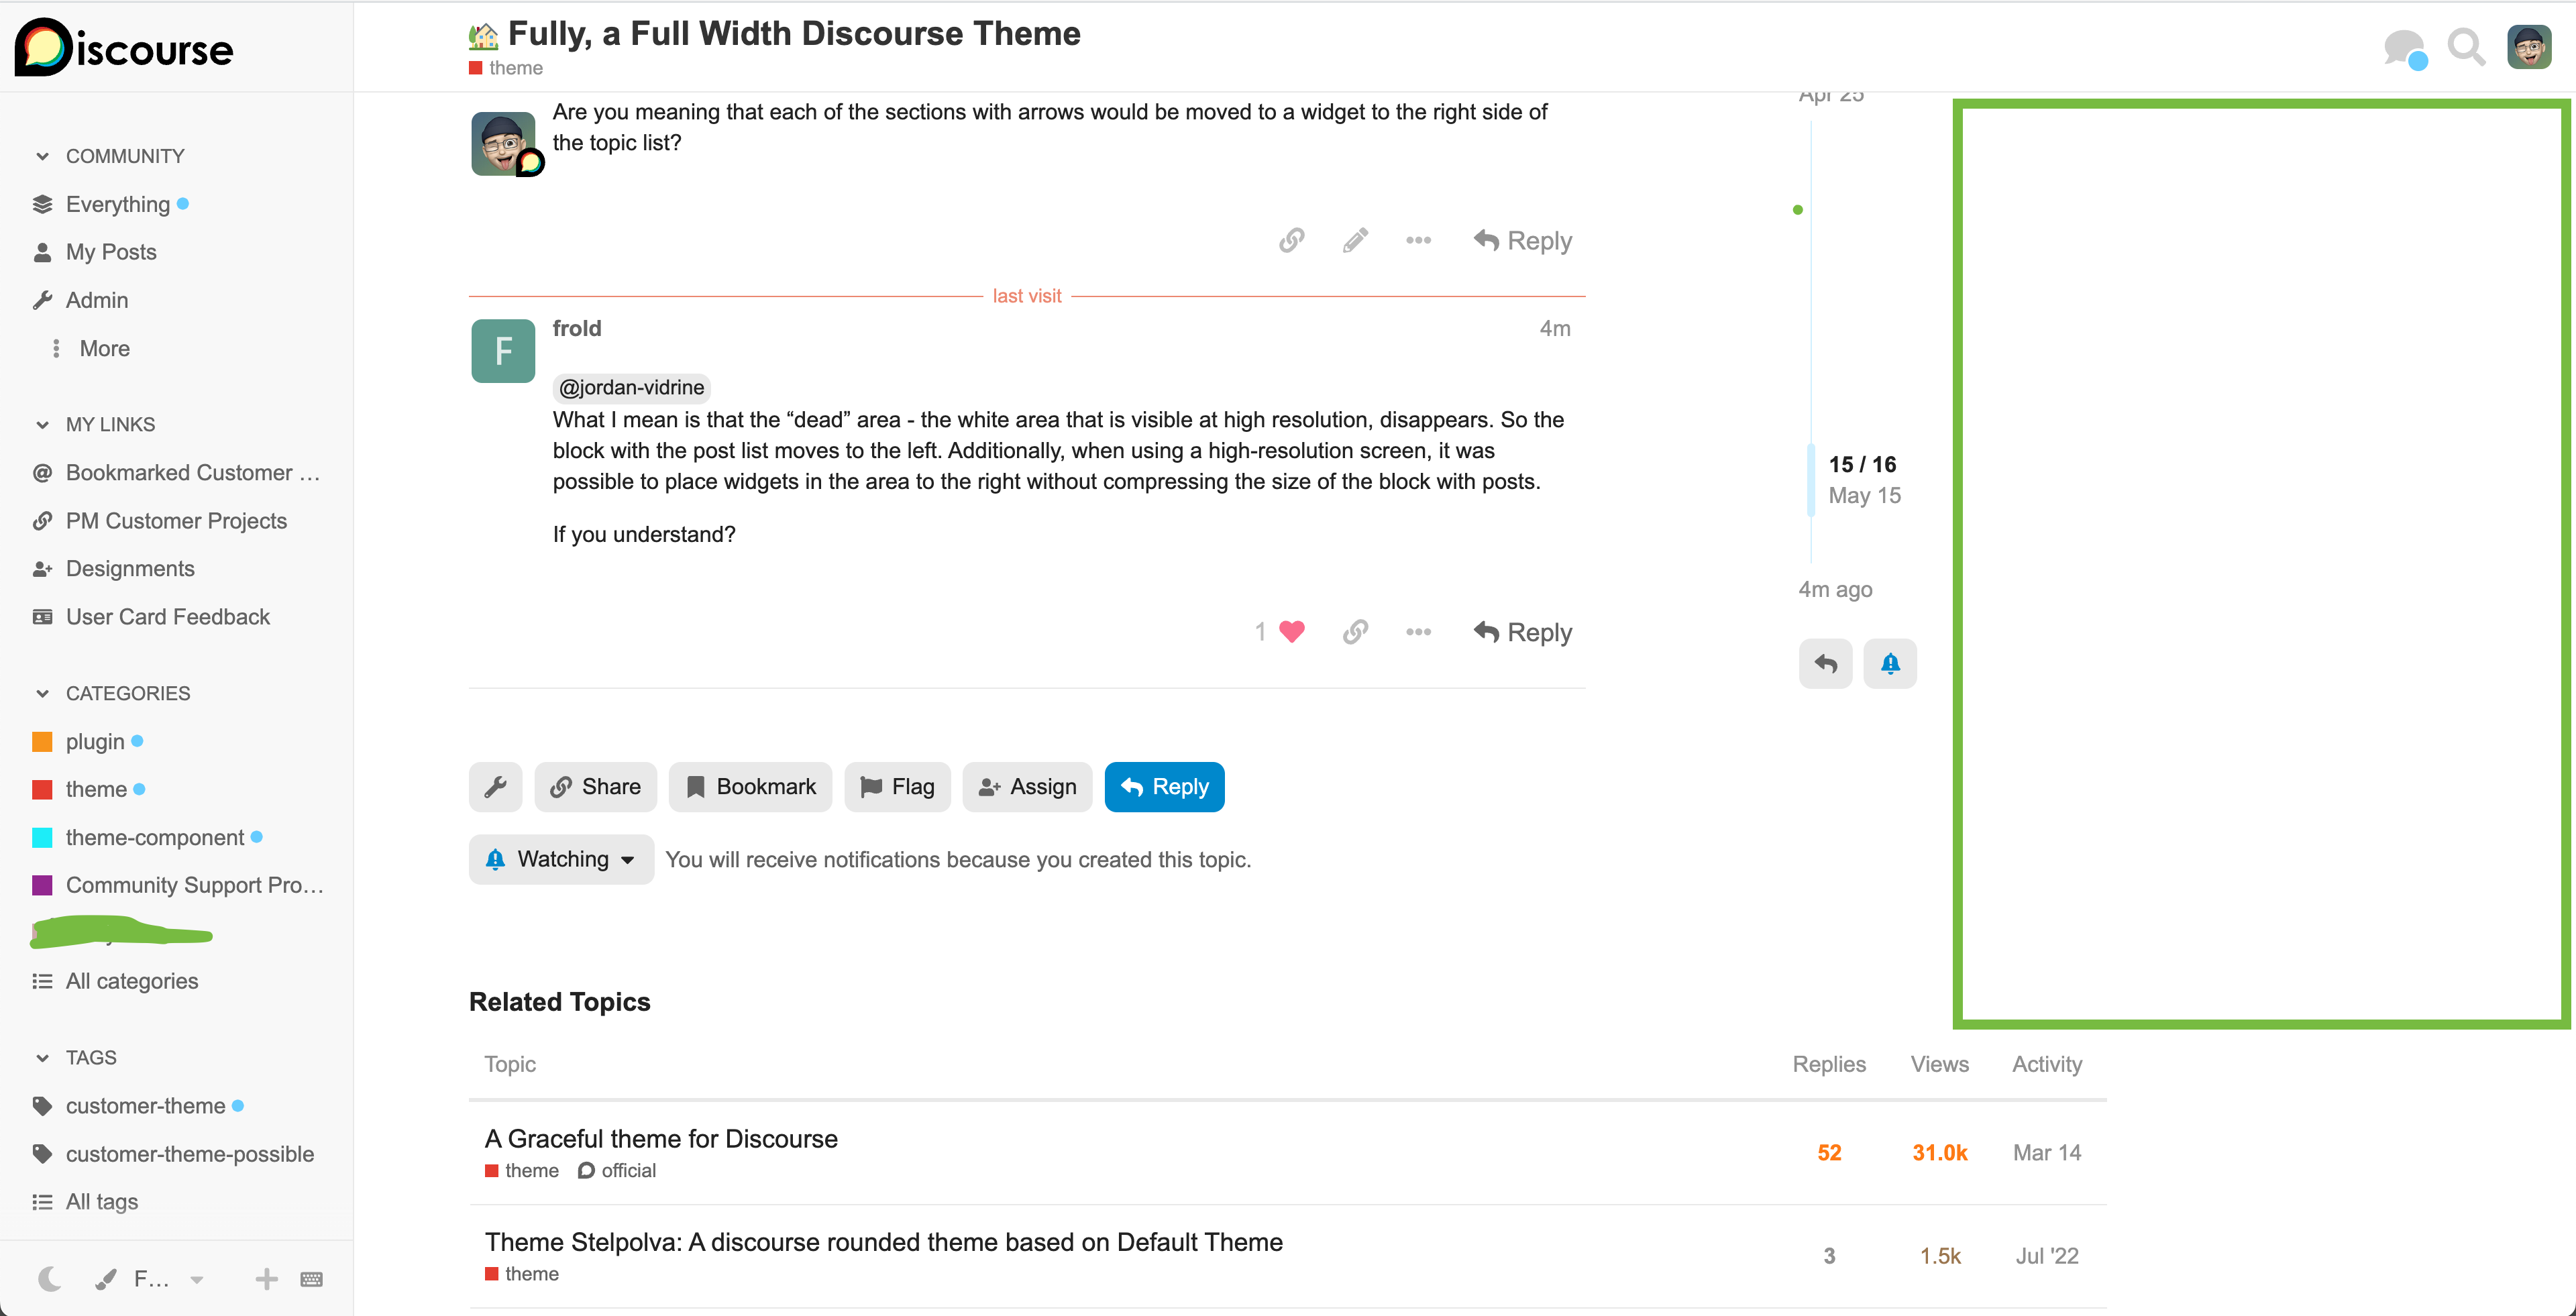Toggle Bookmark for this topic

(750, 787)
